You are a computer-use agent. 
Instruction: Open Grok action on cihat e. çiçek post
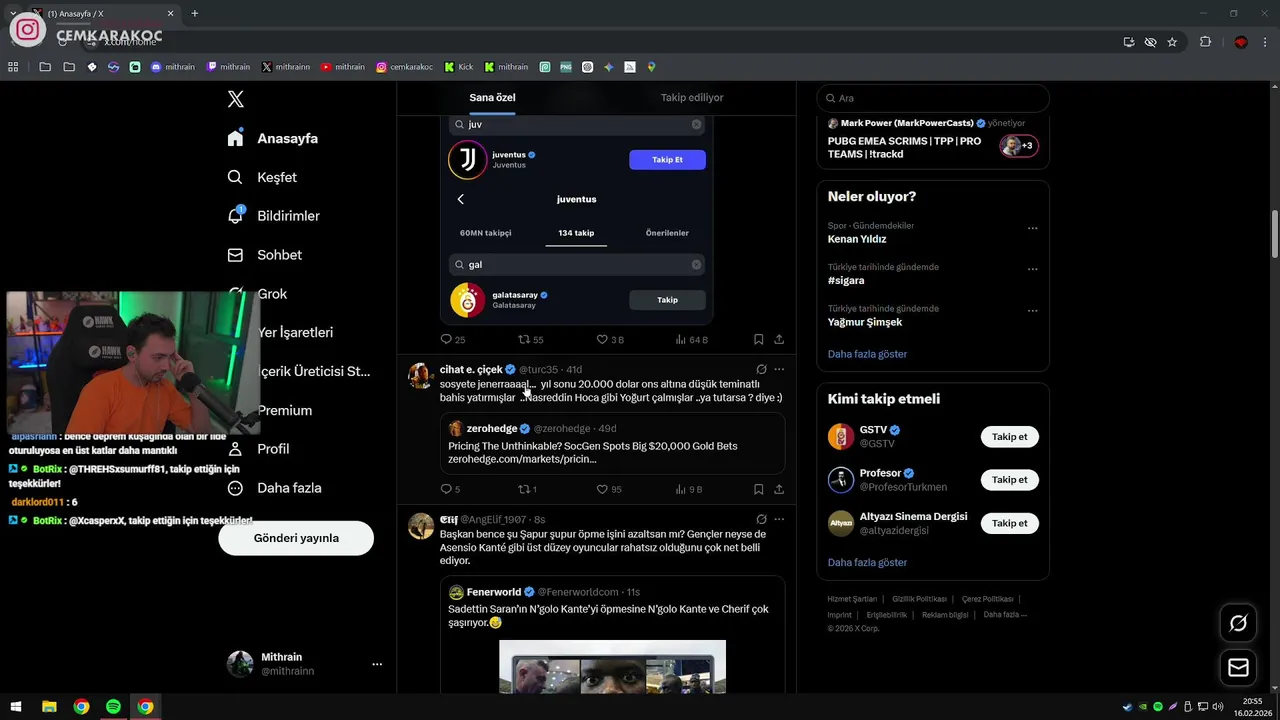761,369
